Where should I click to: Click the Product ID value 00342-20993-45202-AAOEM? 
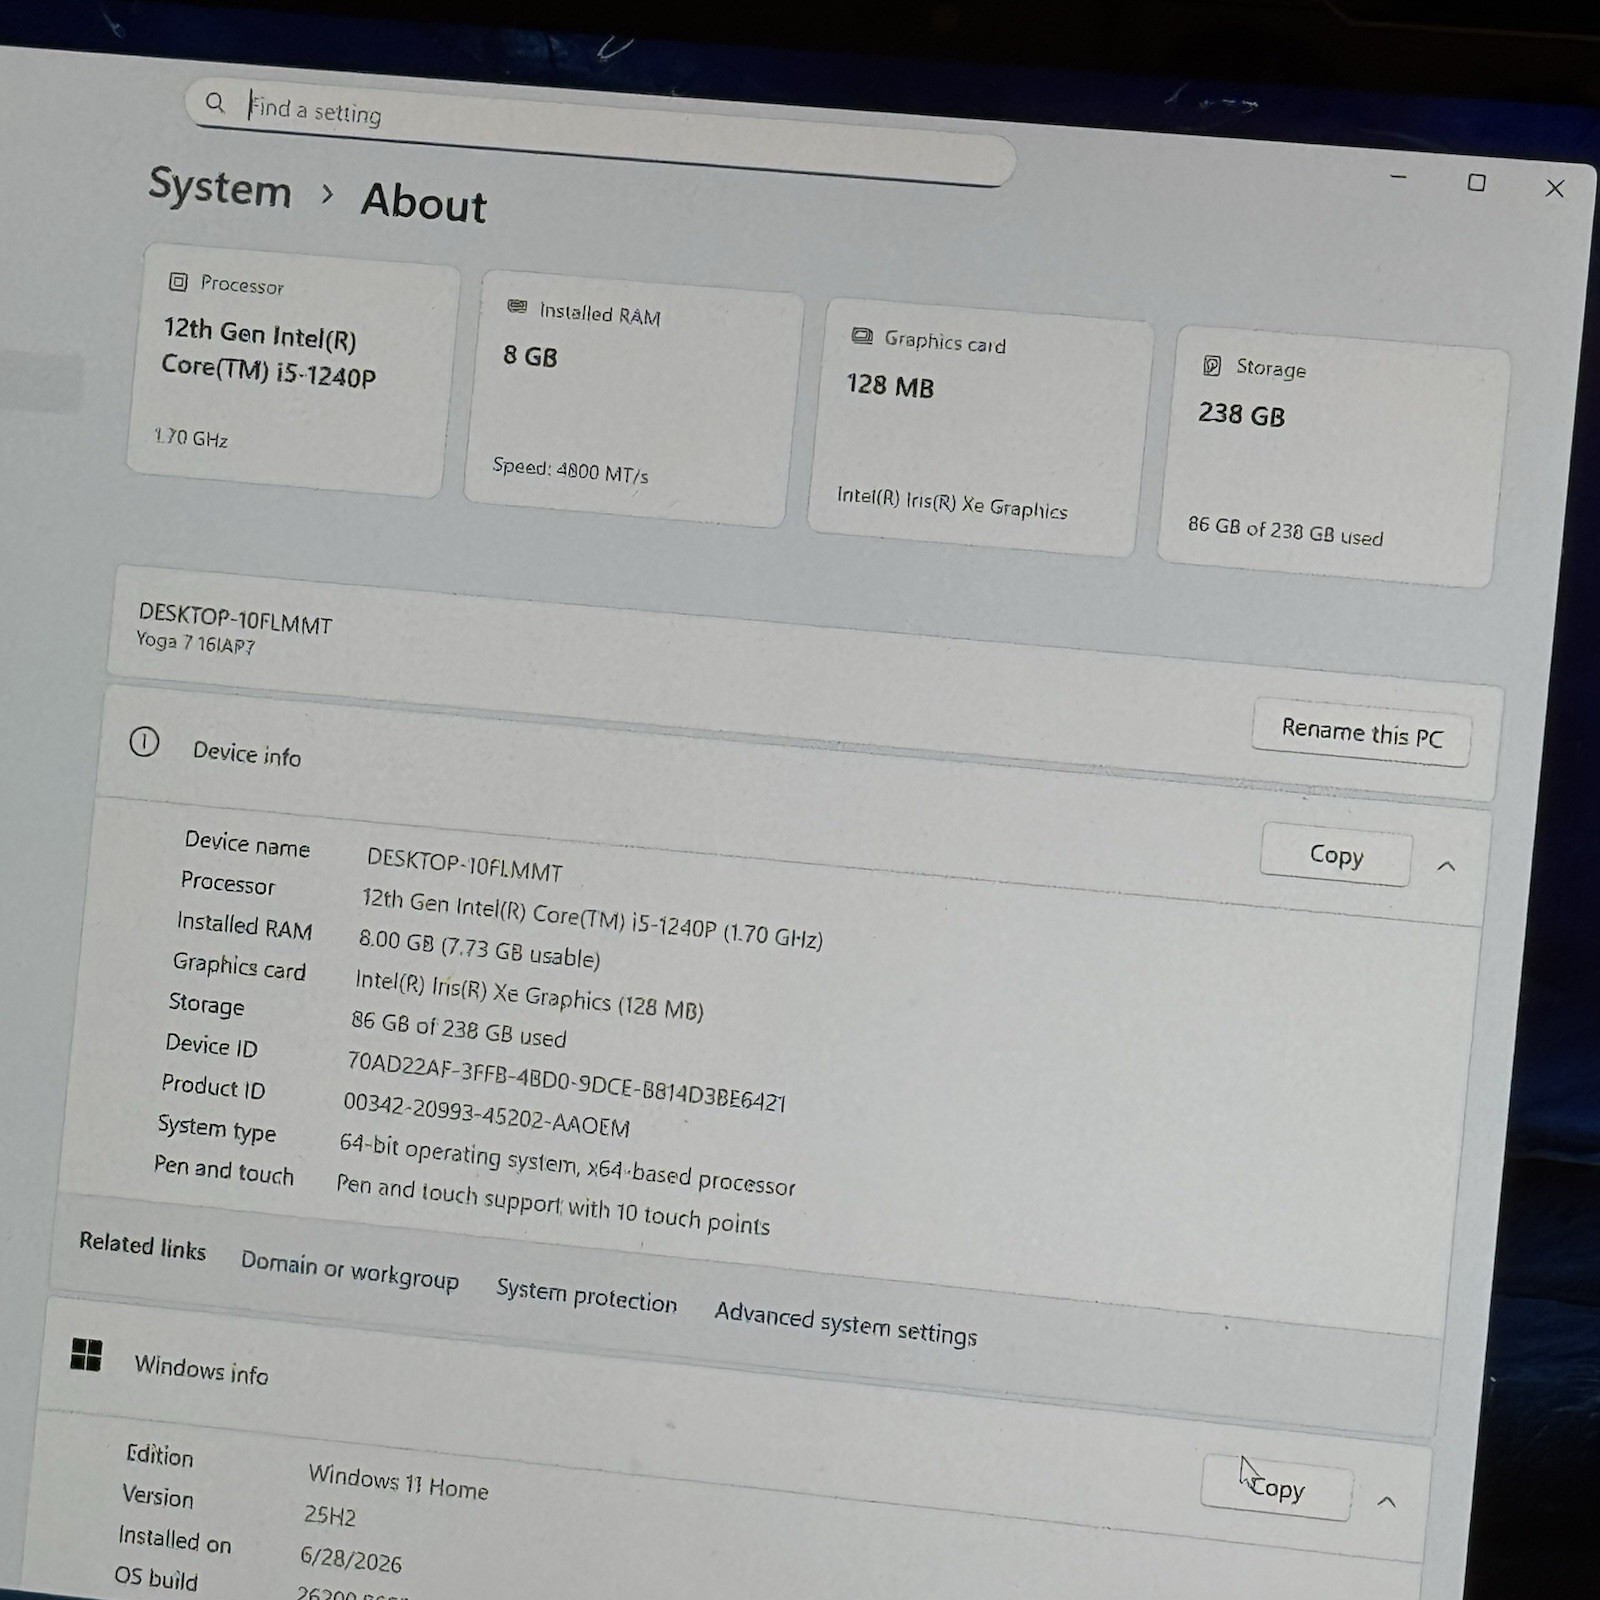click(486, 1114)
